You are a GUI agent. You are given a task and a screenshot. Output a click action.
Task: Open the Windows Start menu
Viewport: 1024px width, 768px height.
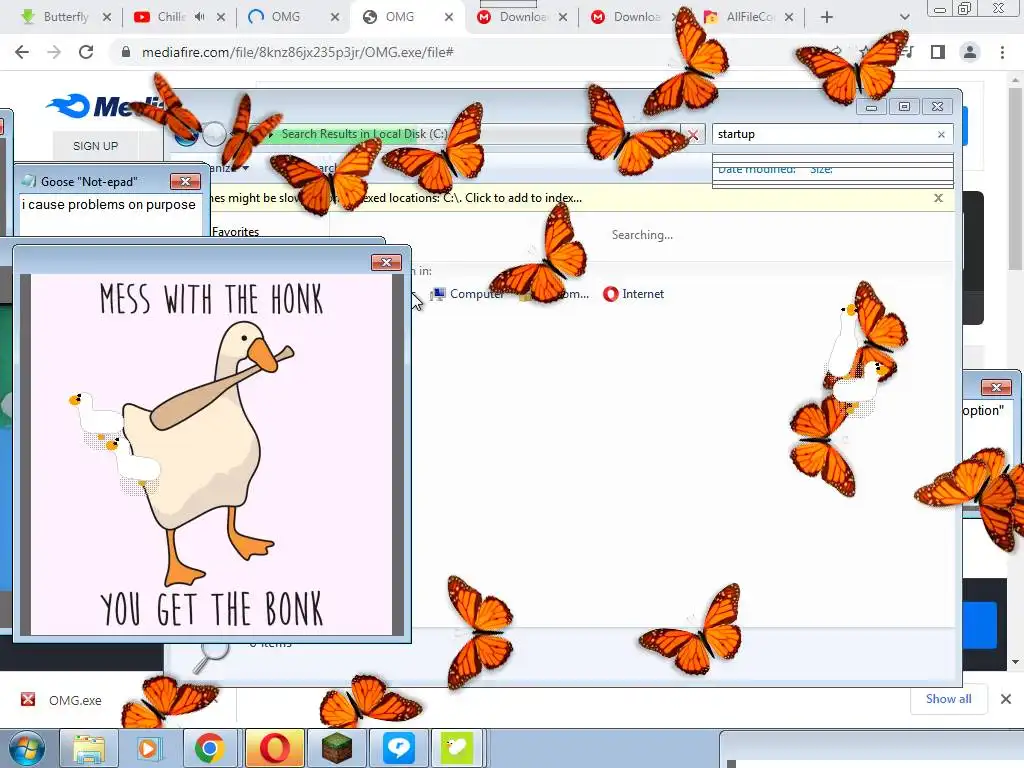[x=27, y=748]
